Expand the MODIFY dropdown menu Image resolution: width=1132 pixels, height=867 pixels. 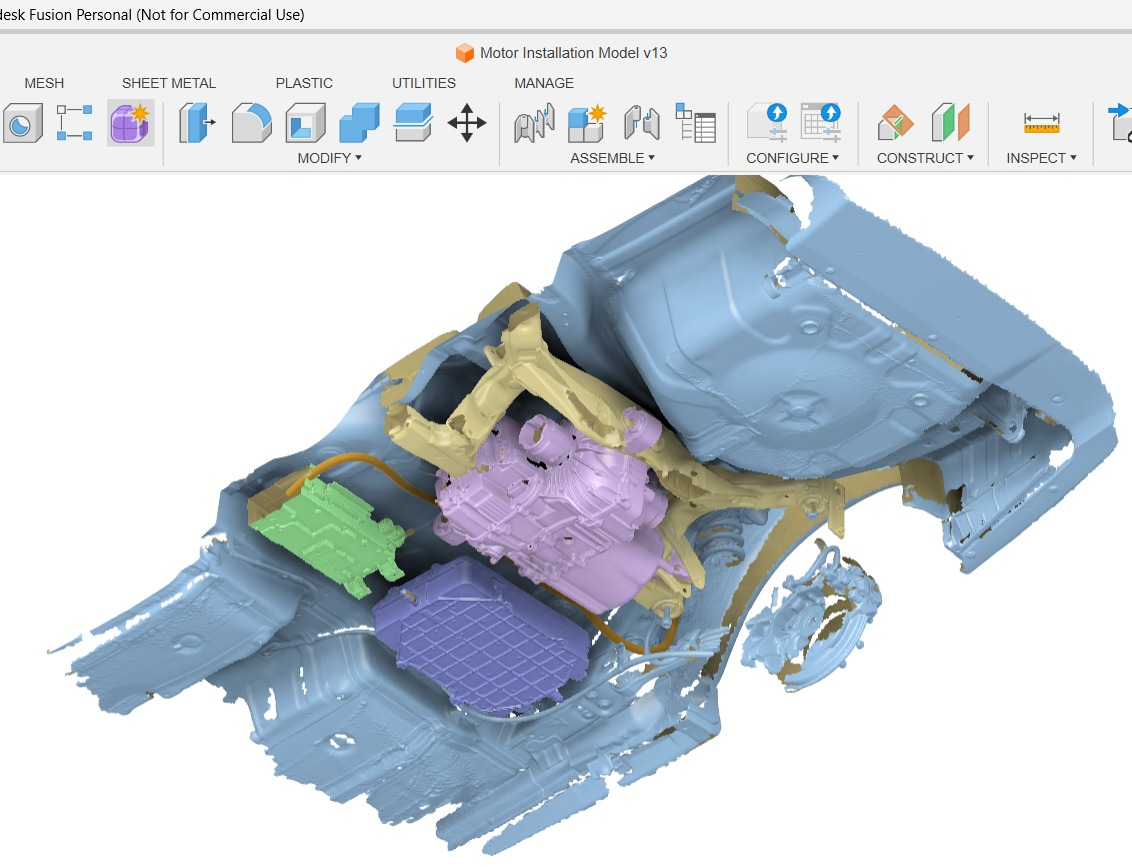[x=329, y=158]
